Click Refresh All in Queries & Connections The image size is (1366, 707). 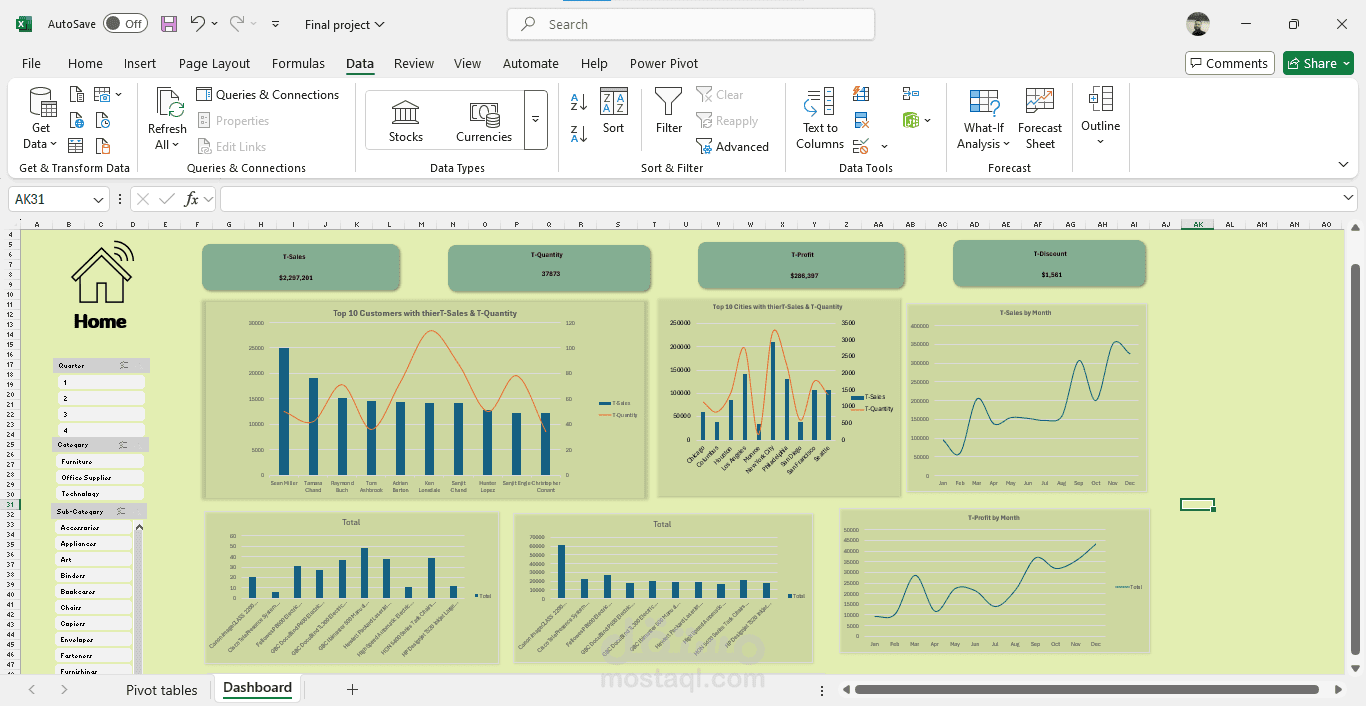pos(166,118)
